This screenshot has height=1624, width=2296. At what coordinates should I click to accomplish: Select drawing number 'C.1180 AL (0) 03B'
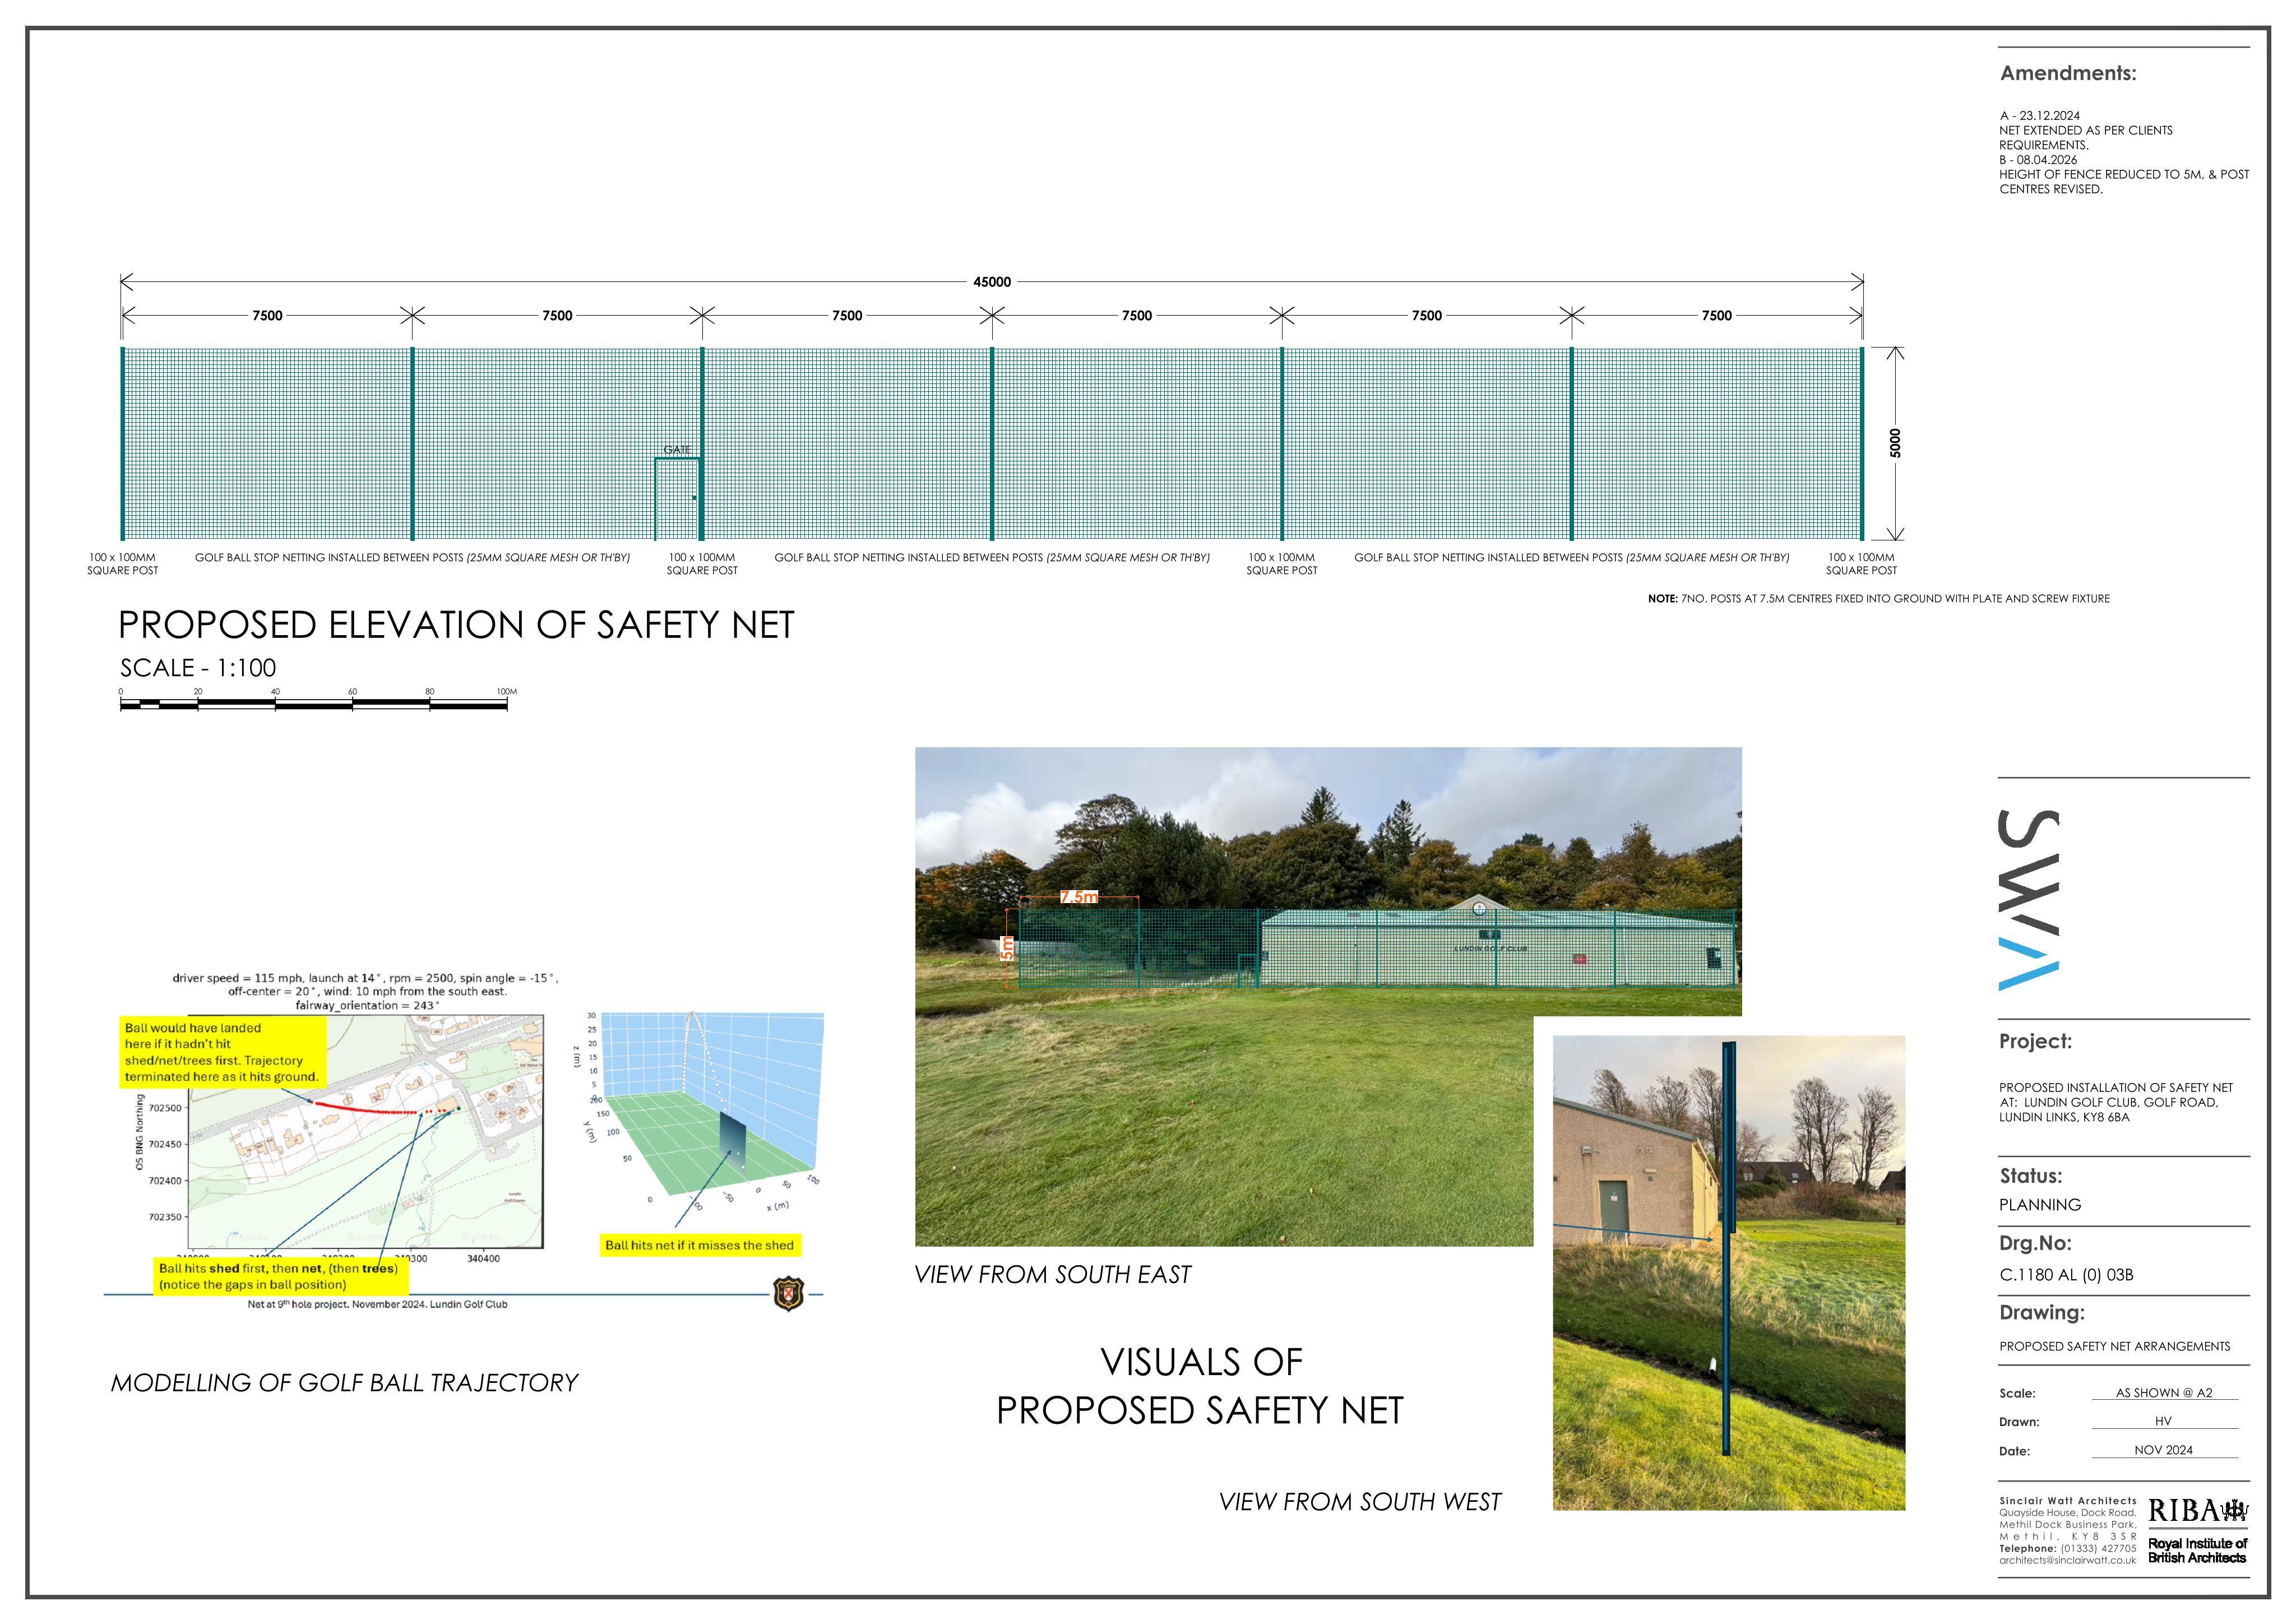(2066, 1275)
